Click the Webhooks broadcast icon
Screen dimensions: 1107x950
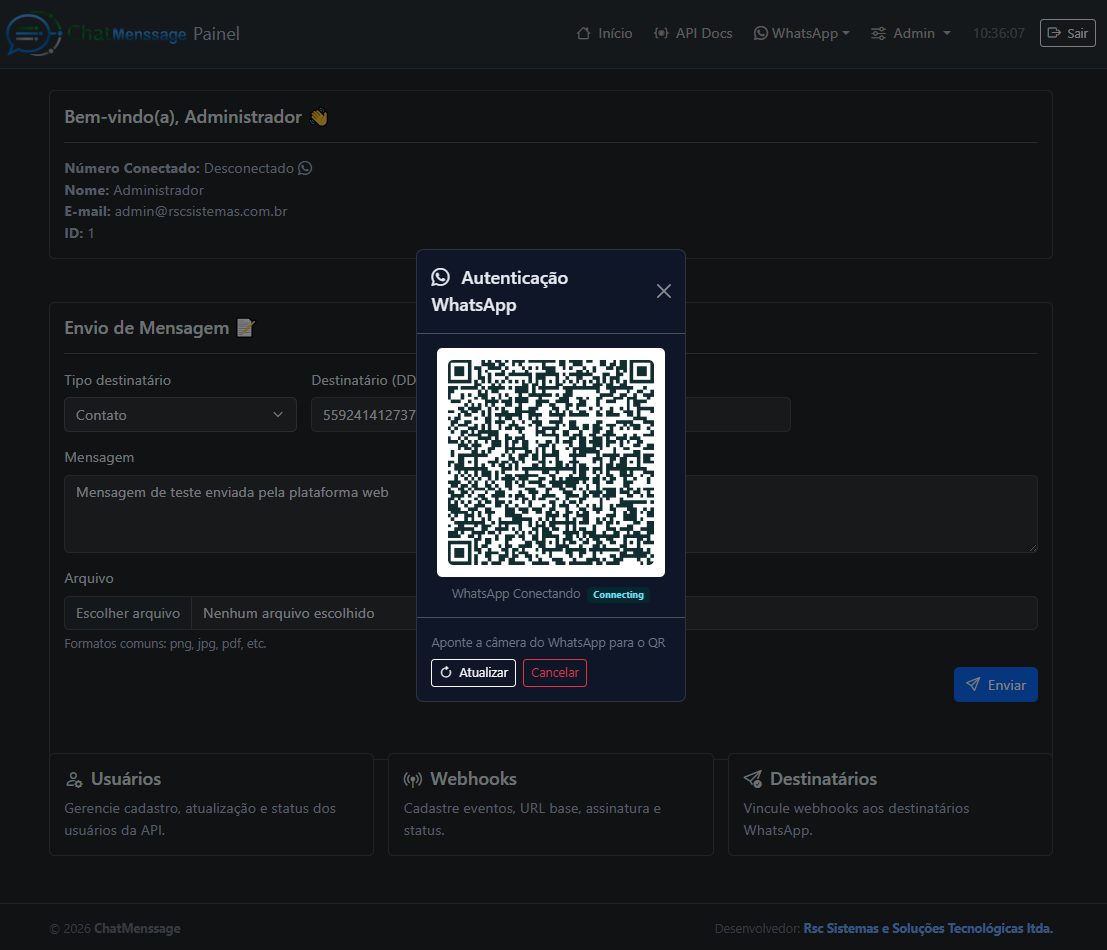pos(413,779)
